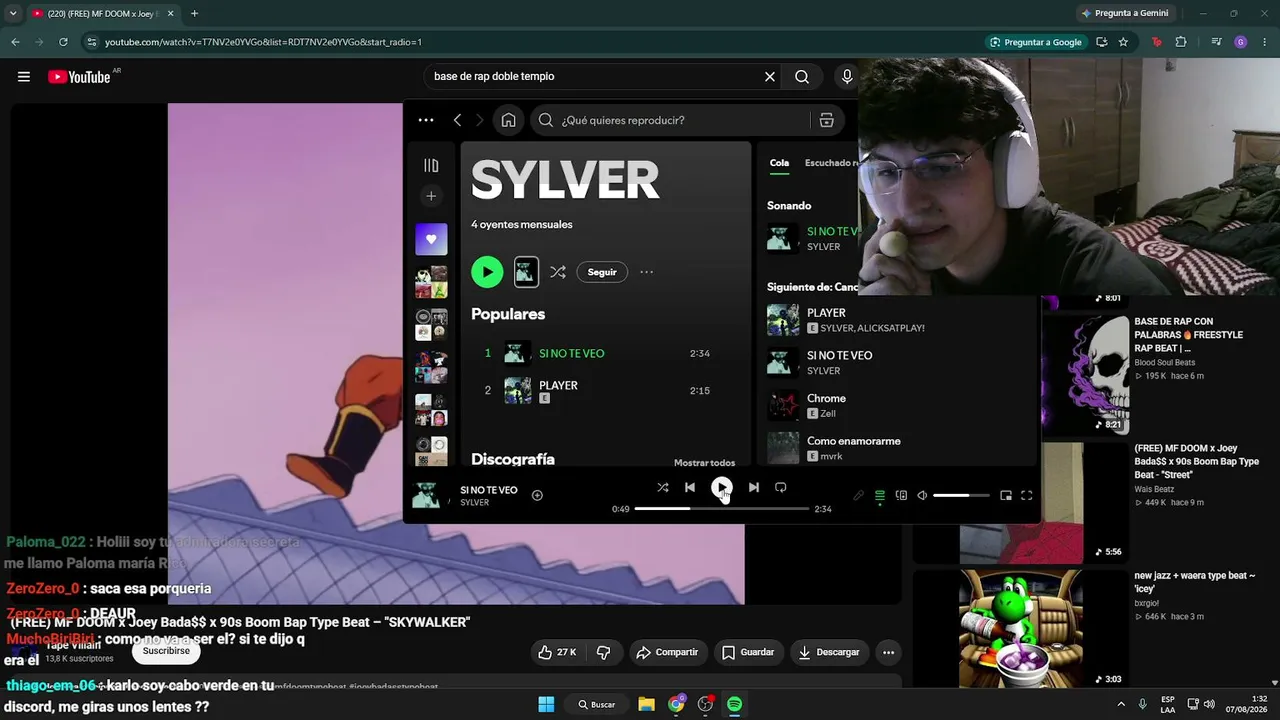
Task: Open Buscar in Windows taskbar
Action: click(597, 704)
